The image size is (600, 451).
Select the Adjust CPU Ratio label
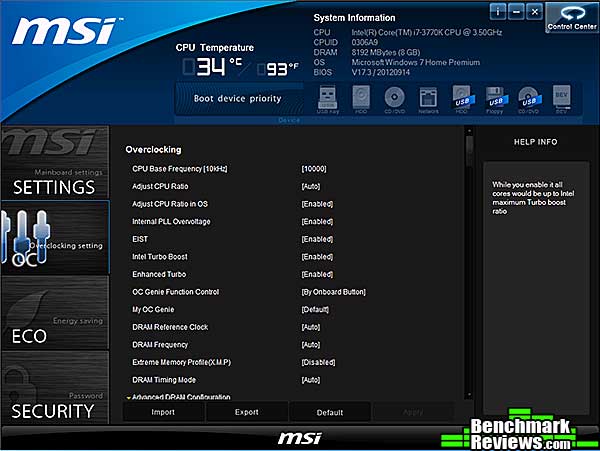[x=160, y=186]
